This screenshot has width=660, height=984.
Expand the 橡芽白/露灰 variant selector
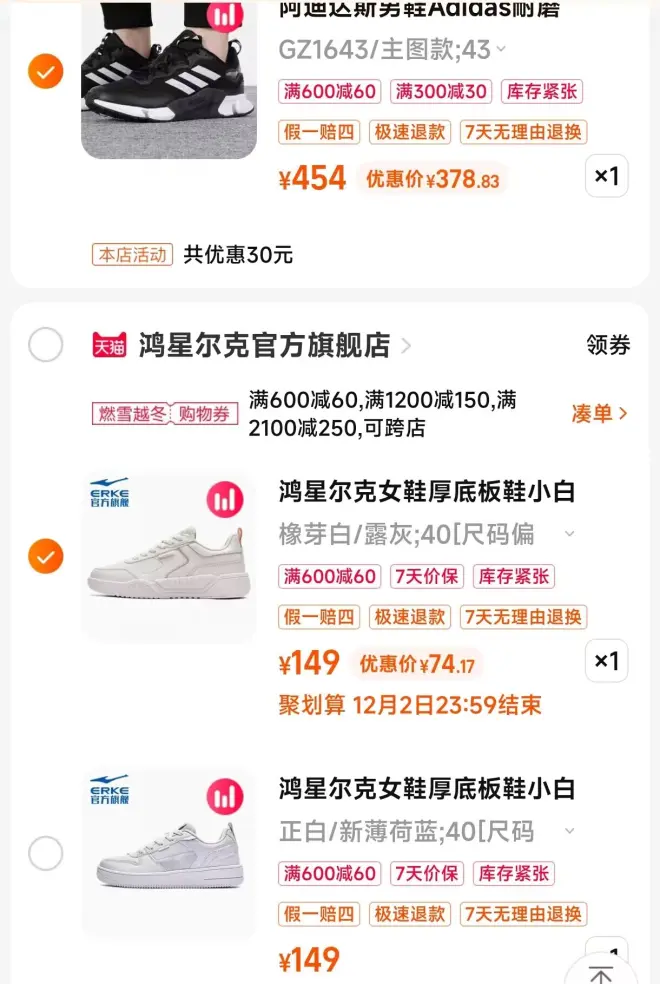click(569, 534)
